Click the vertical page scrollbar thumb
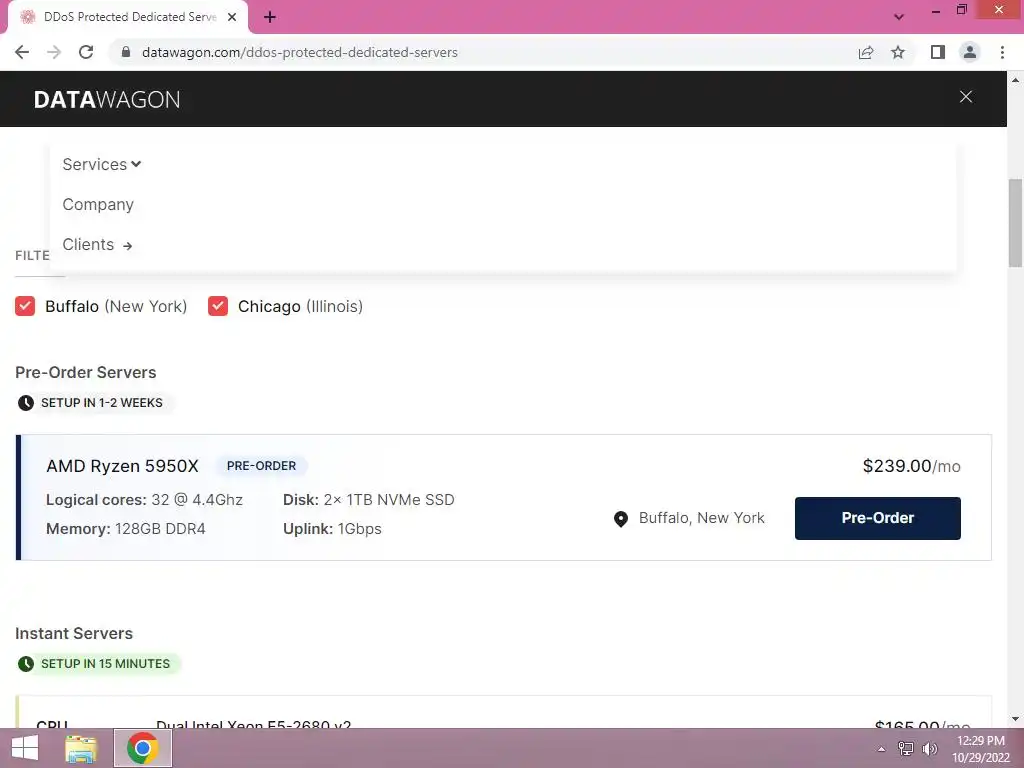 point(1015,223)
